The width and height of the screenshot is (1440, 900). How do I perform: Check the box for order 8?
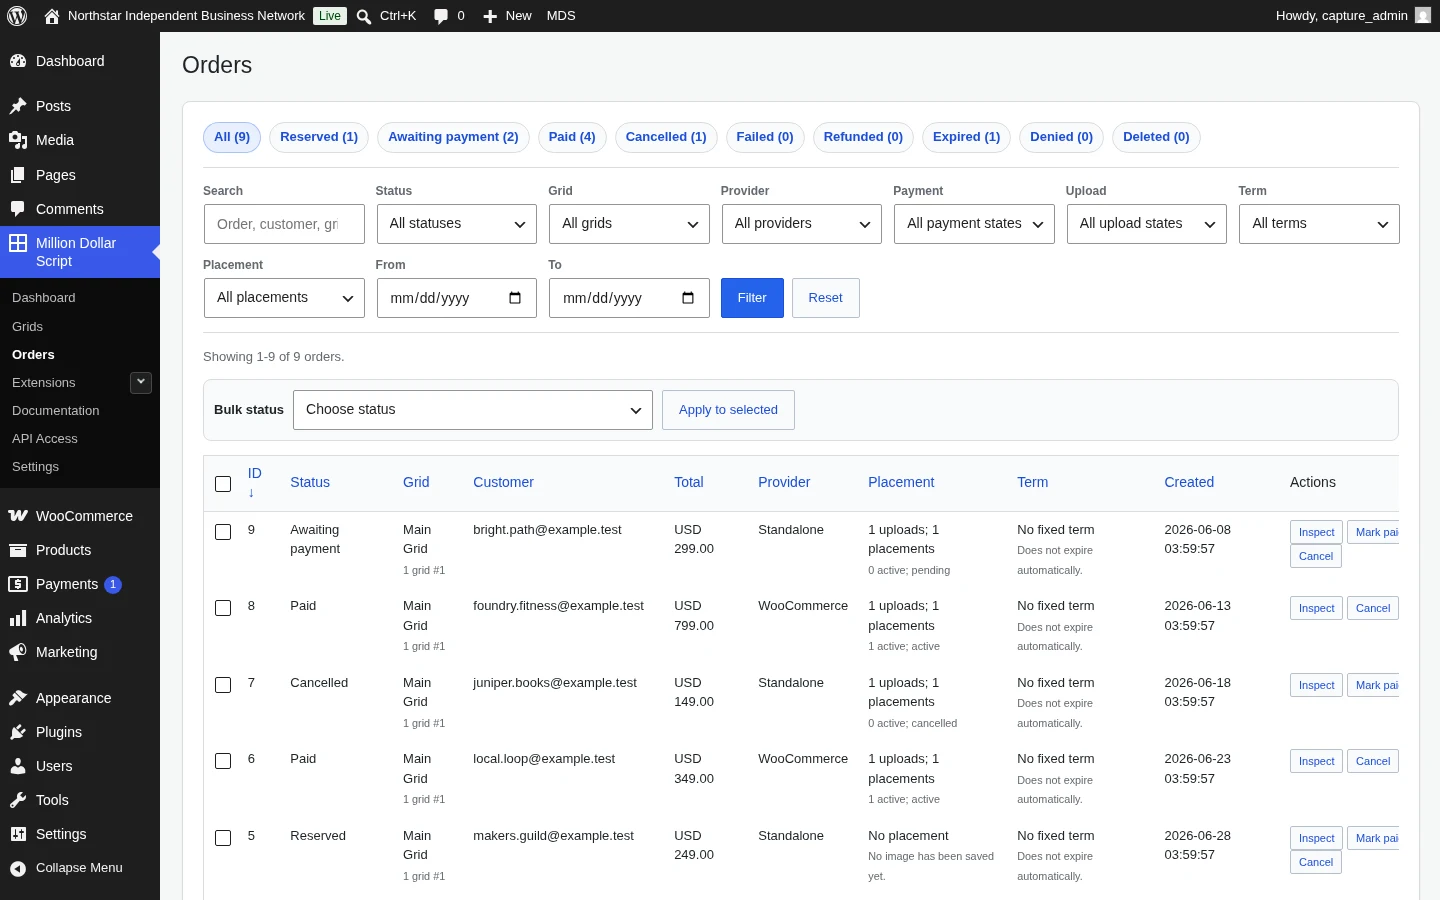(223, 608)
